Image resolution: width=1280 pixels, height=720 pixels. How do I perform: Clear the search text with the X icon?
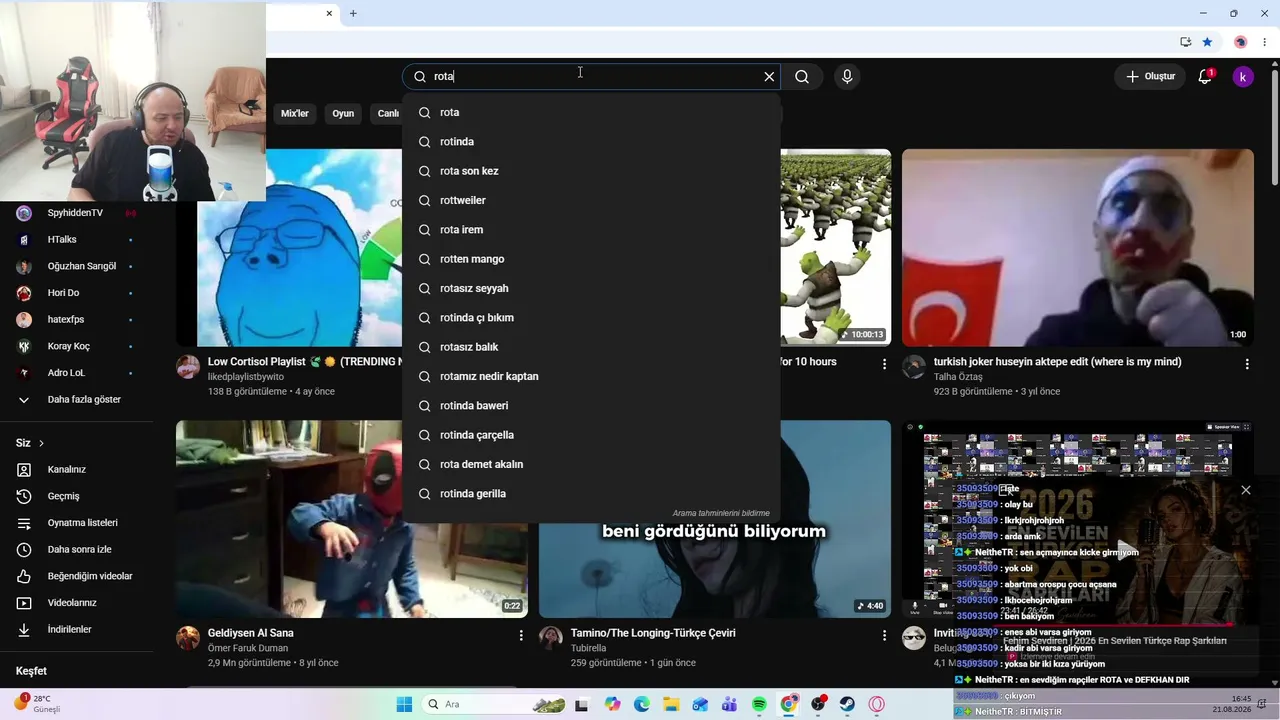(x=769, y=76)
